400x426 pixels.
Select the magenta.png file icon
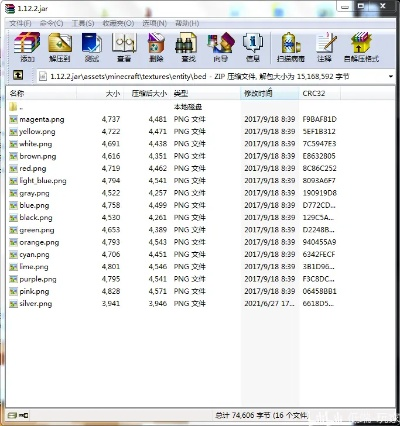click(13, 119)
